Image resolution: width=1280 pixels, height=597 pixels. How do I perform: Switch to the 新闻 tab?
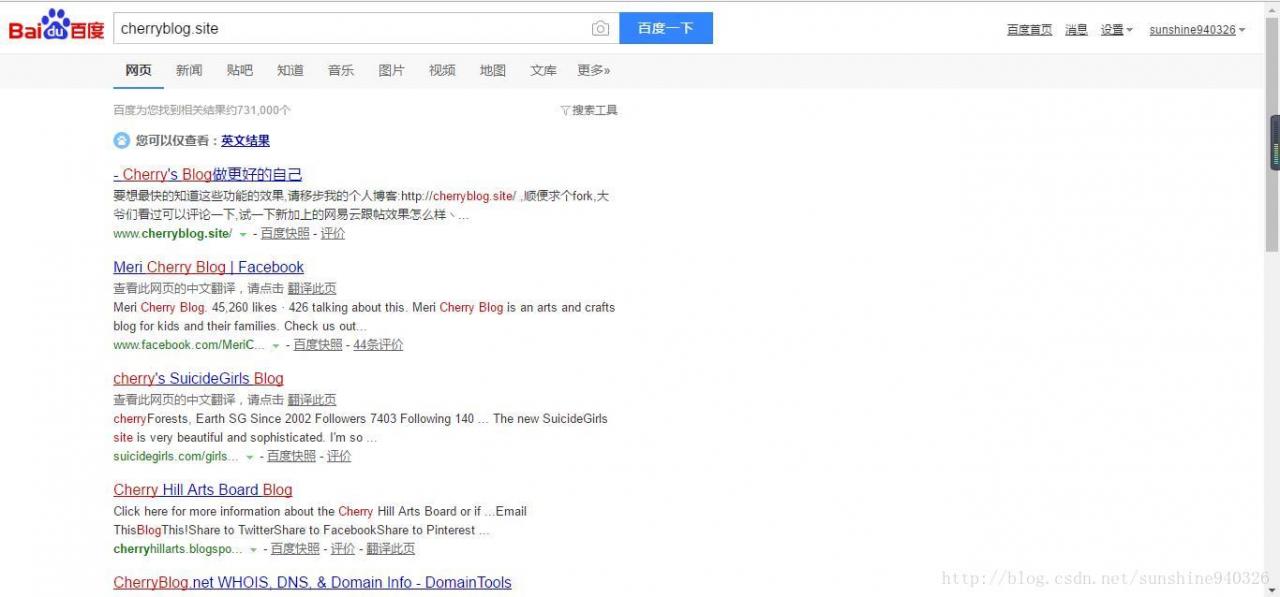[189, 70]
